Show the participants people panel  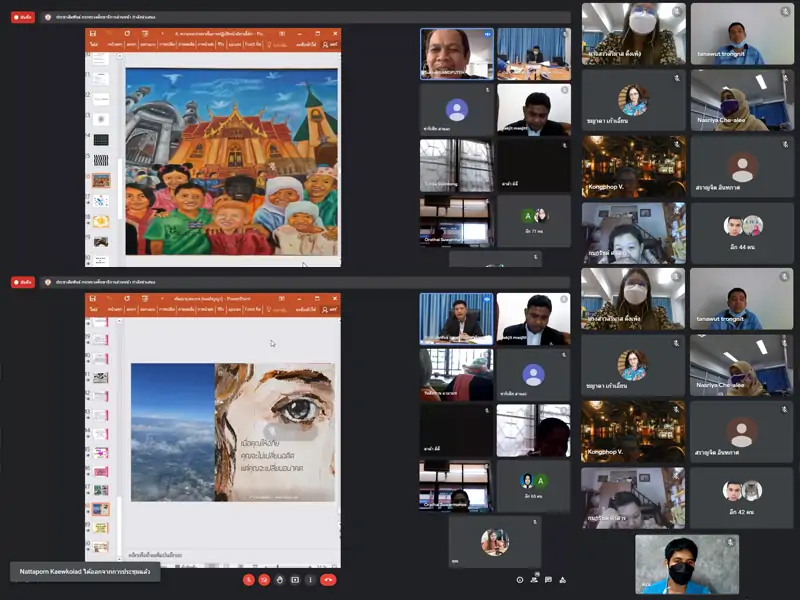[534, 580]
